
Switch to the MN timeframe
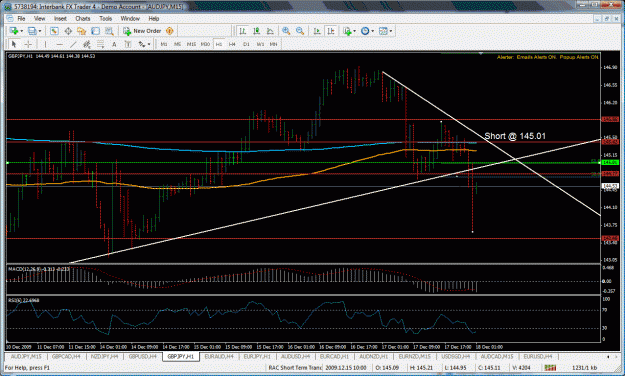click(273, 44)
